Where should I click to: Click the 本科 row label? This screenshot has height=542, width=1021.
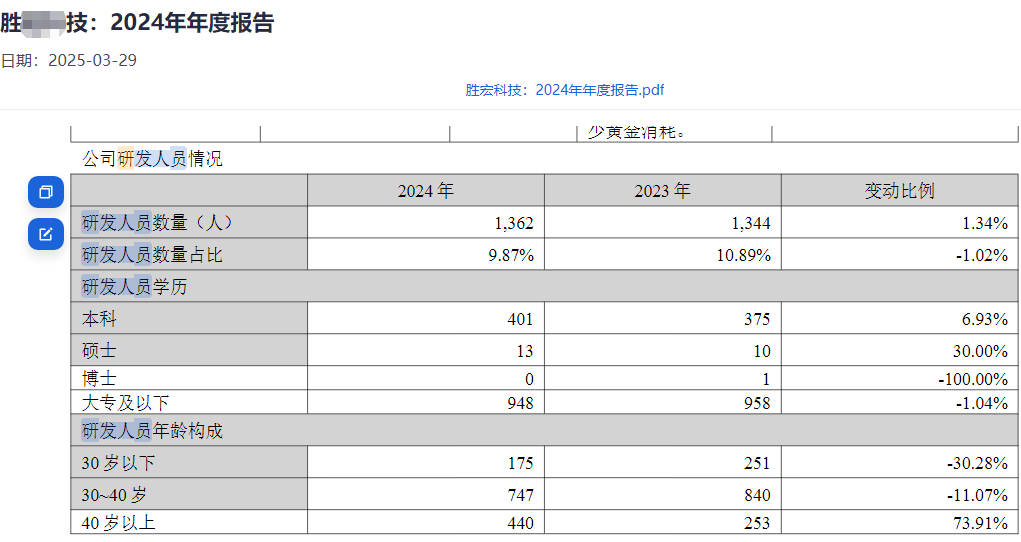coord(99,319)
